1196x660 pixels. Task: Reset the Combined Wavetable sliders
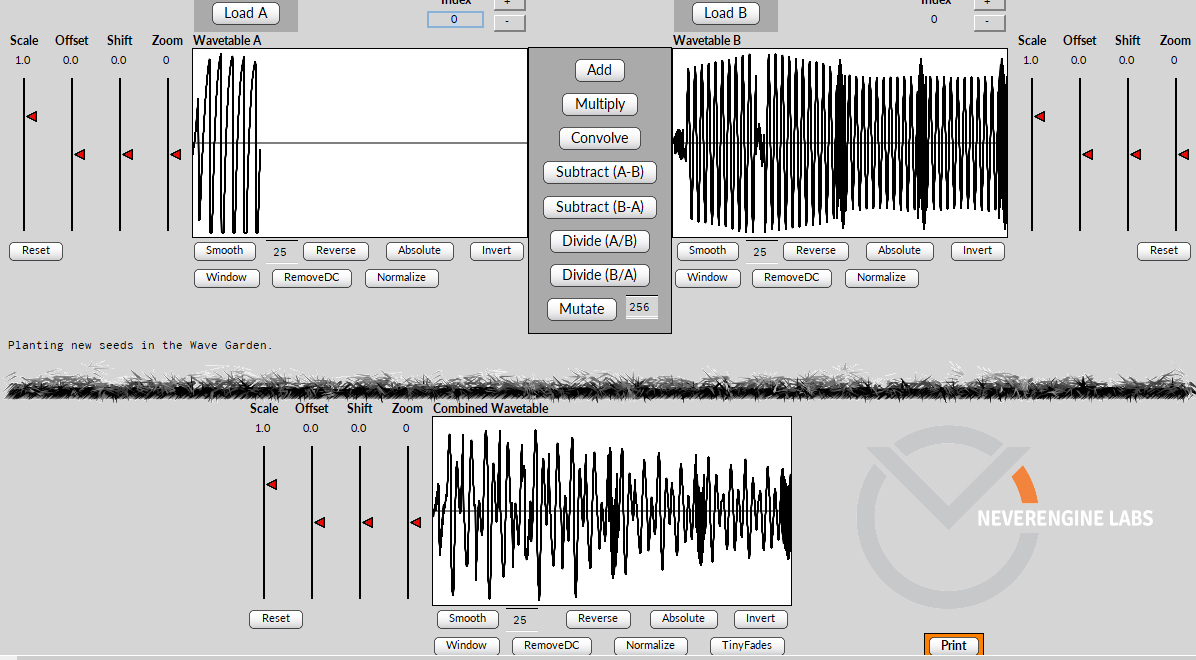click(x=276, y=619)
